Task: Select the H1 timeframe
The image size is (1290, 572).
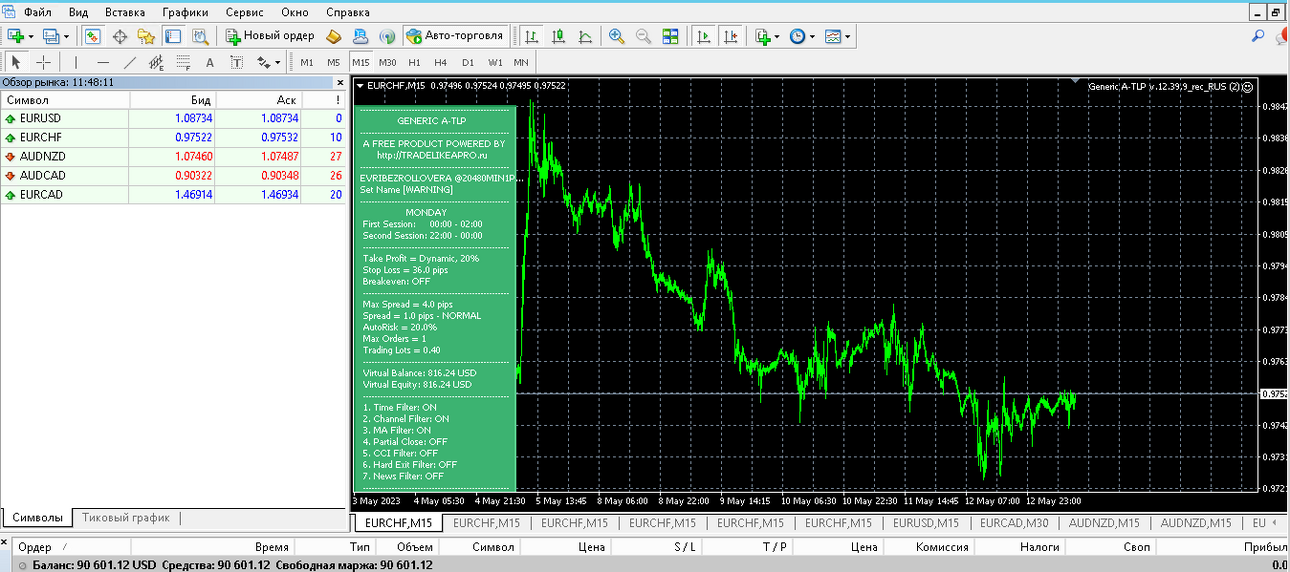Action: (414, 62)
